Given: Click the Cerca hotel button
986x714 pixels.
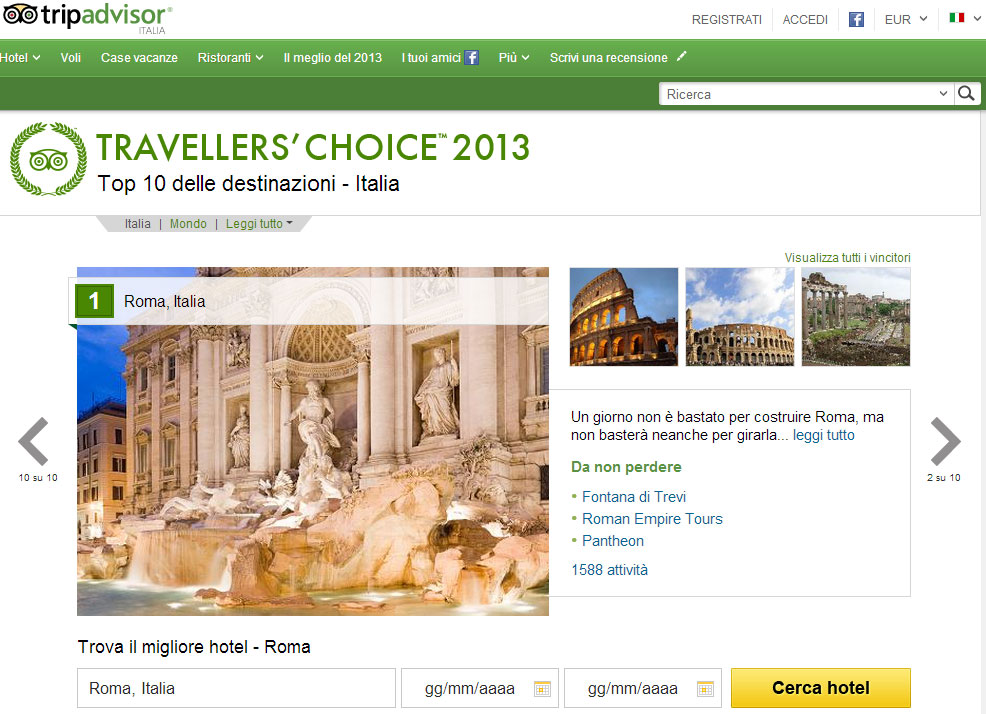Looking at the screenshot, I should pos(821,688).
